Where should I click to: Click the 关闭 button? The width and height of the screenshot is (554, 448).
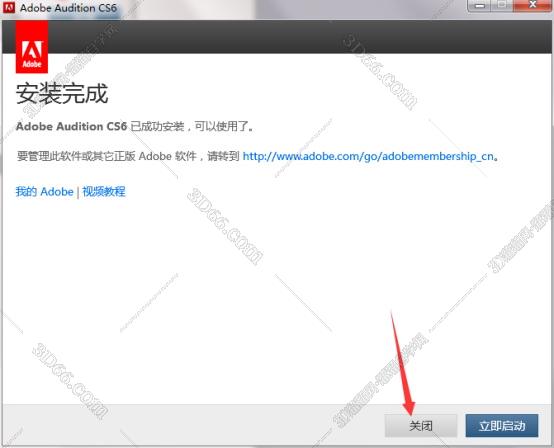[x=420, y=425]
